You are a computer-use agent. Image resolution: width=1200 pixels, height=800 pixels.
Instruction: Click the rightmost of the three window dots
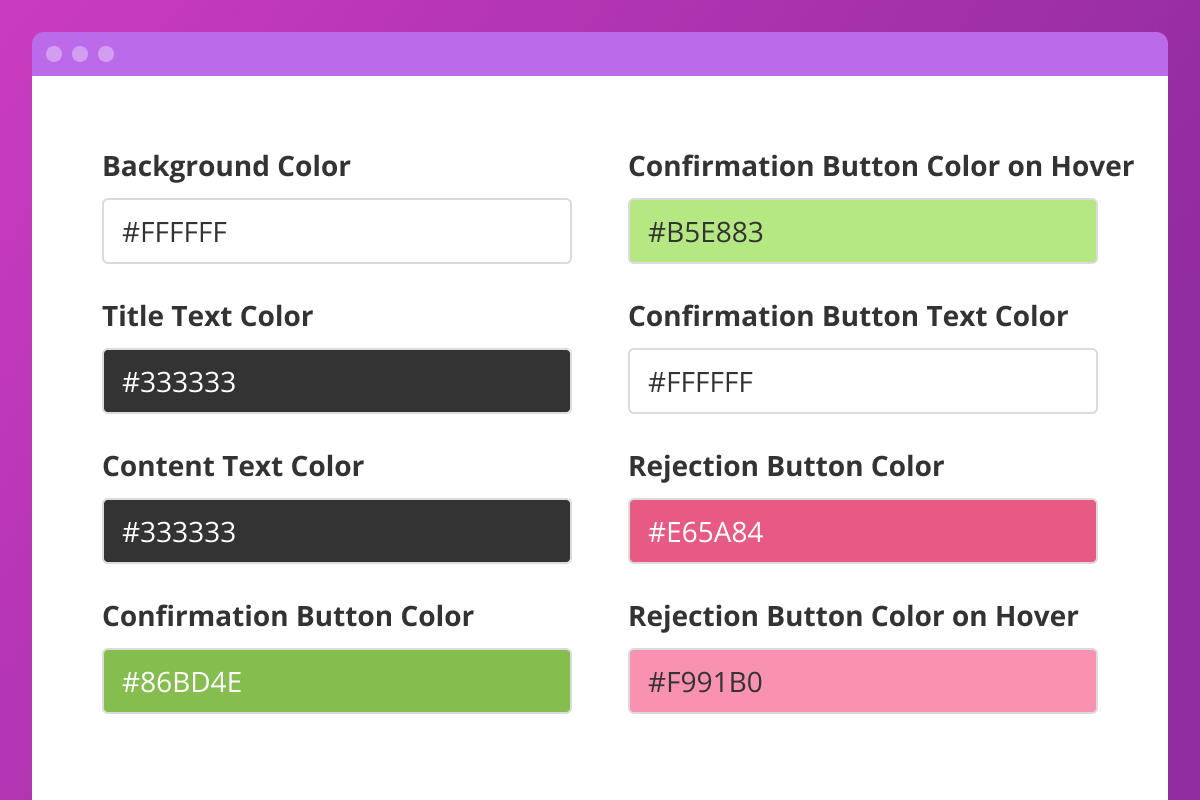106,54
